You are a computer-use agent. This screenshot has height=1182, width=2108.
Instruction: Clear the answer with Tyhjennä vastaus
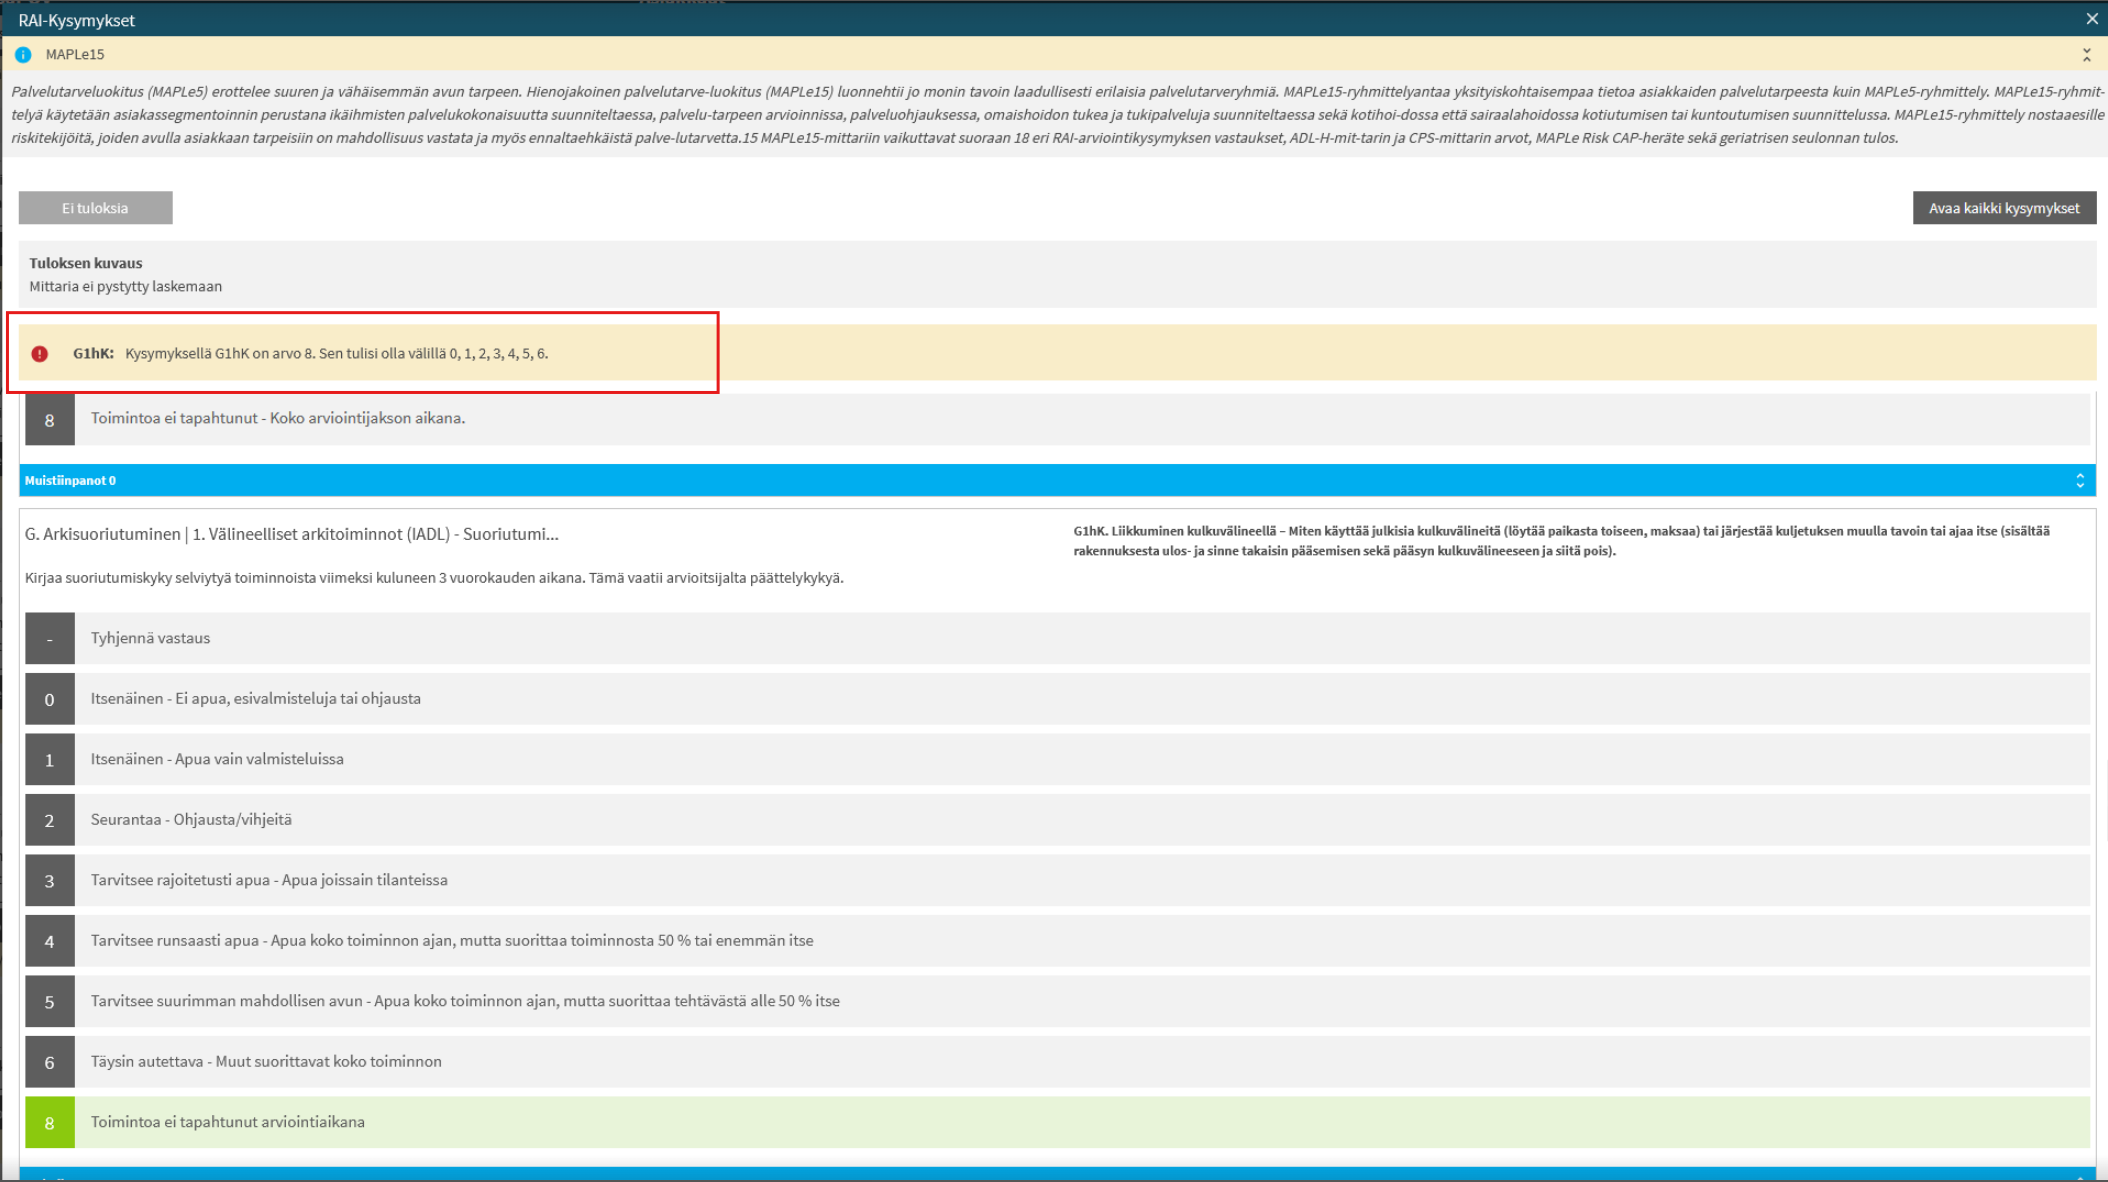(x=150, y=638)
